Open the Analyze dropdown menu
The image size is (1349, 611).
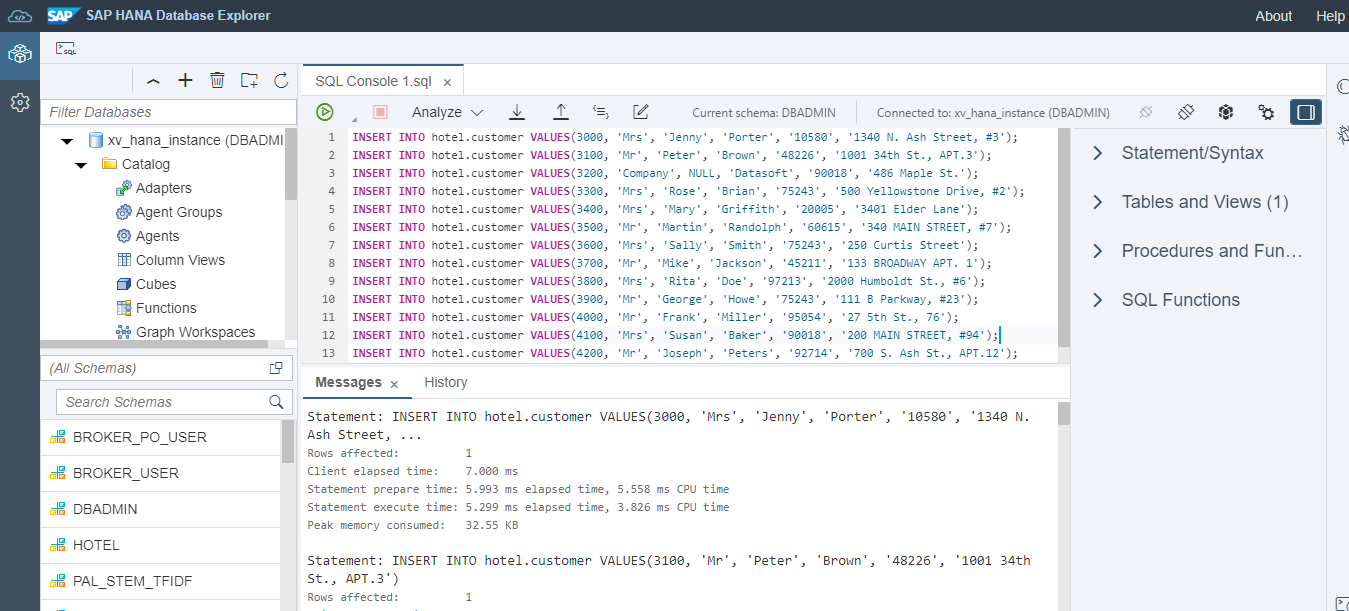coord(447,113)
